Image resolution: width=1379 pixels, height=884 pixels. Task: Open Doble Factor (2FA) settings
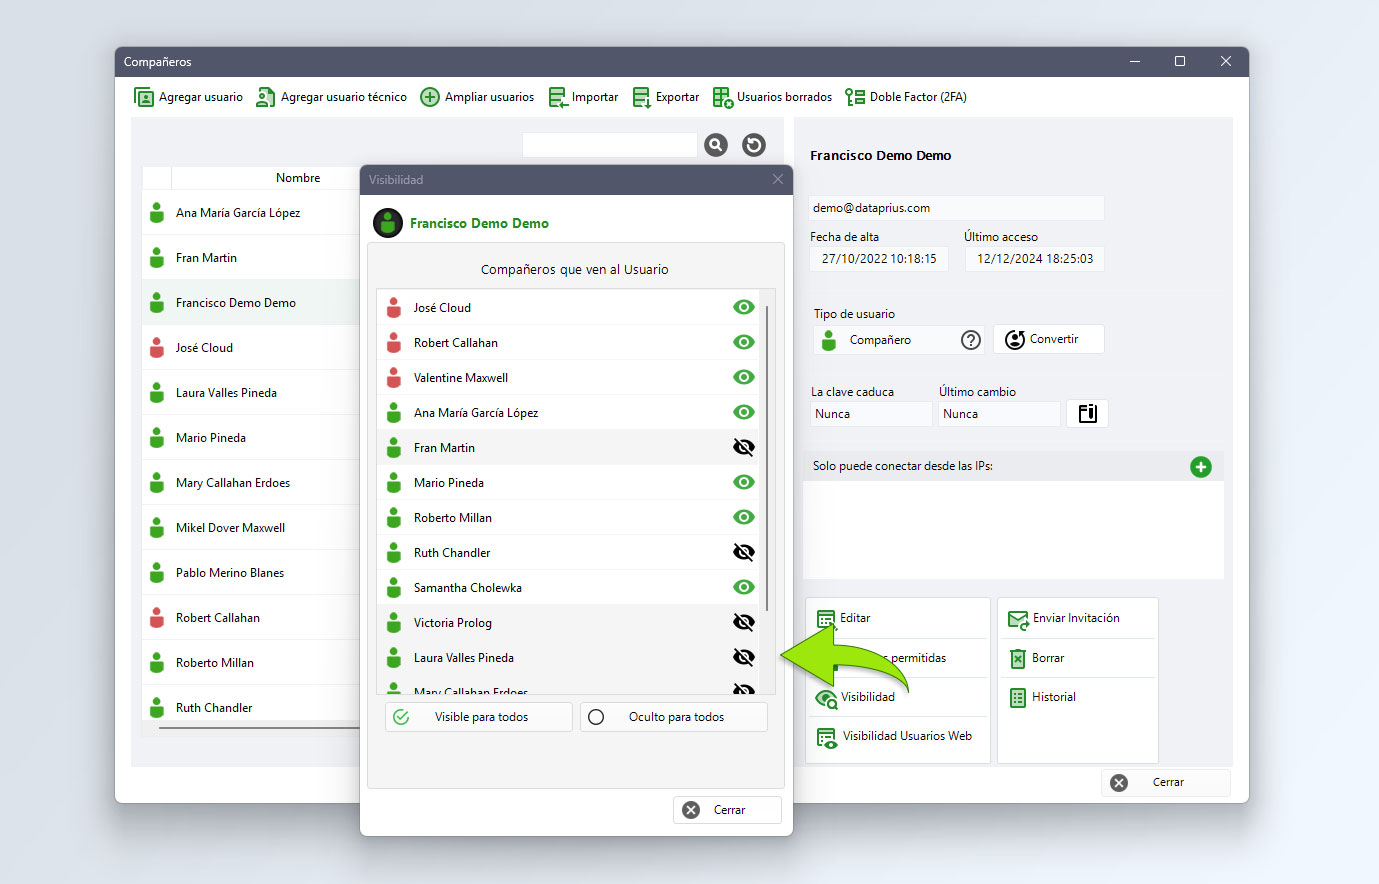coord(906,97)
